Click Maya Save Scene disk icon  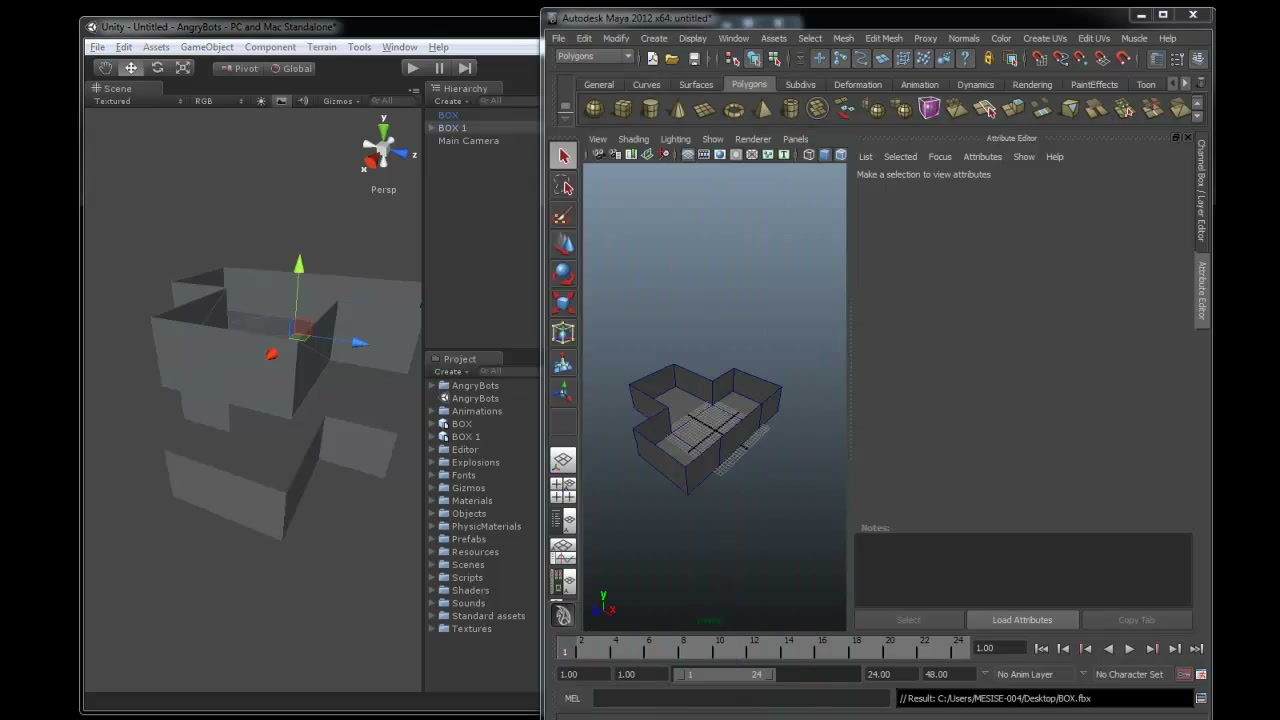(694, 59)
